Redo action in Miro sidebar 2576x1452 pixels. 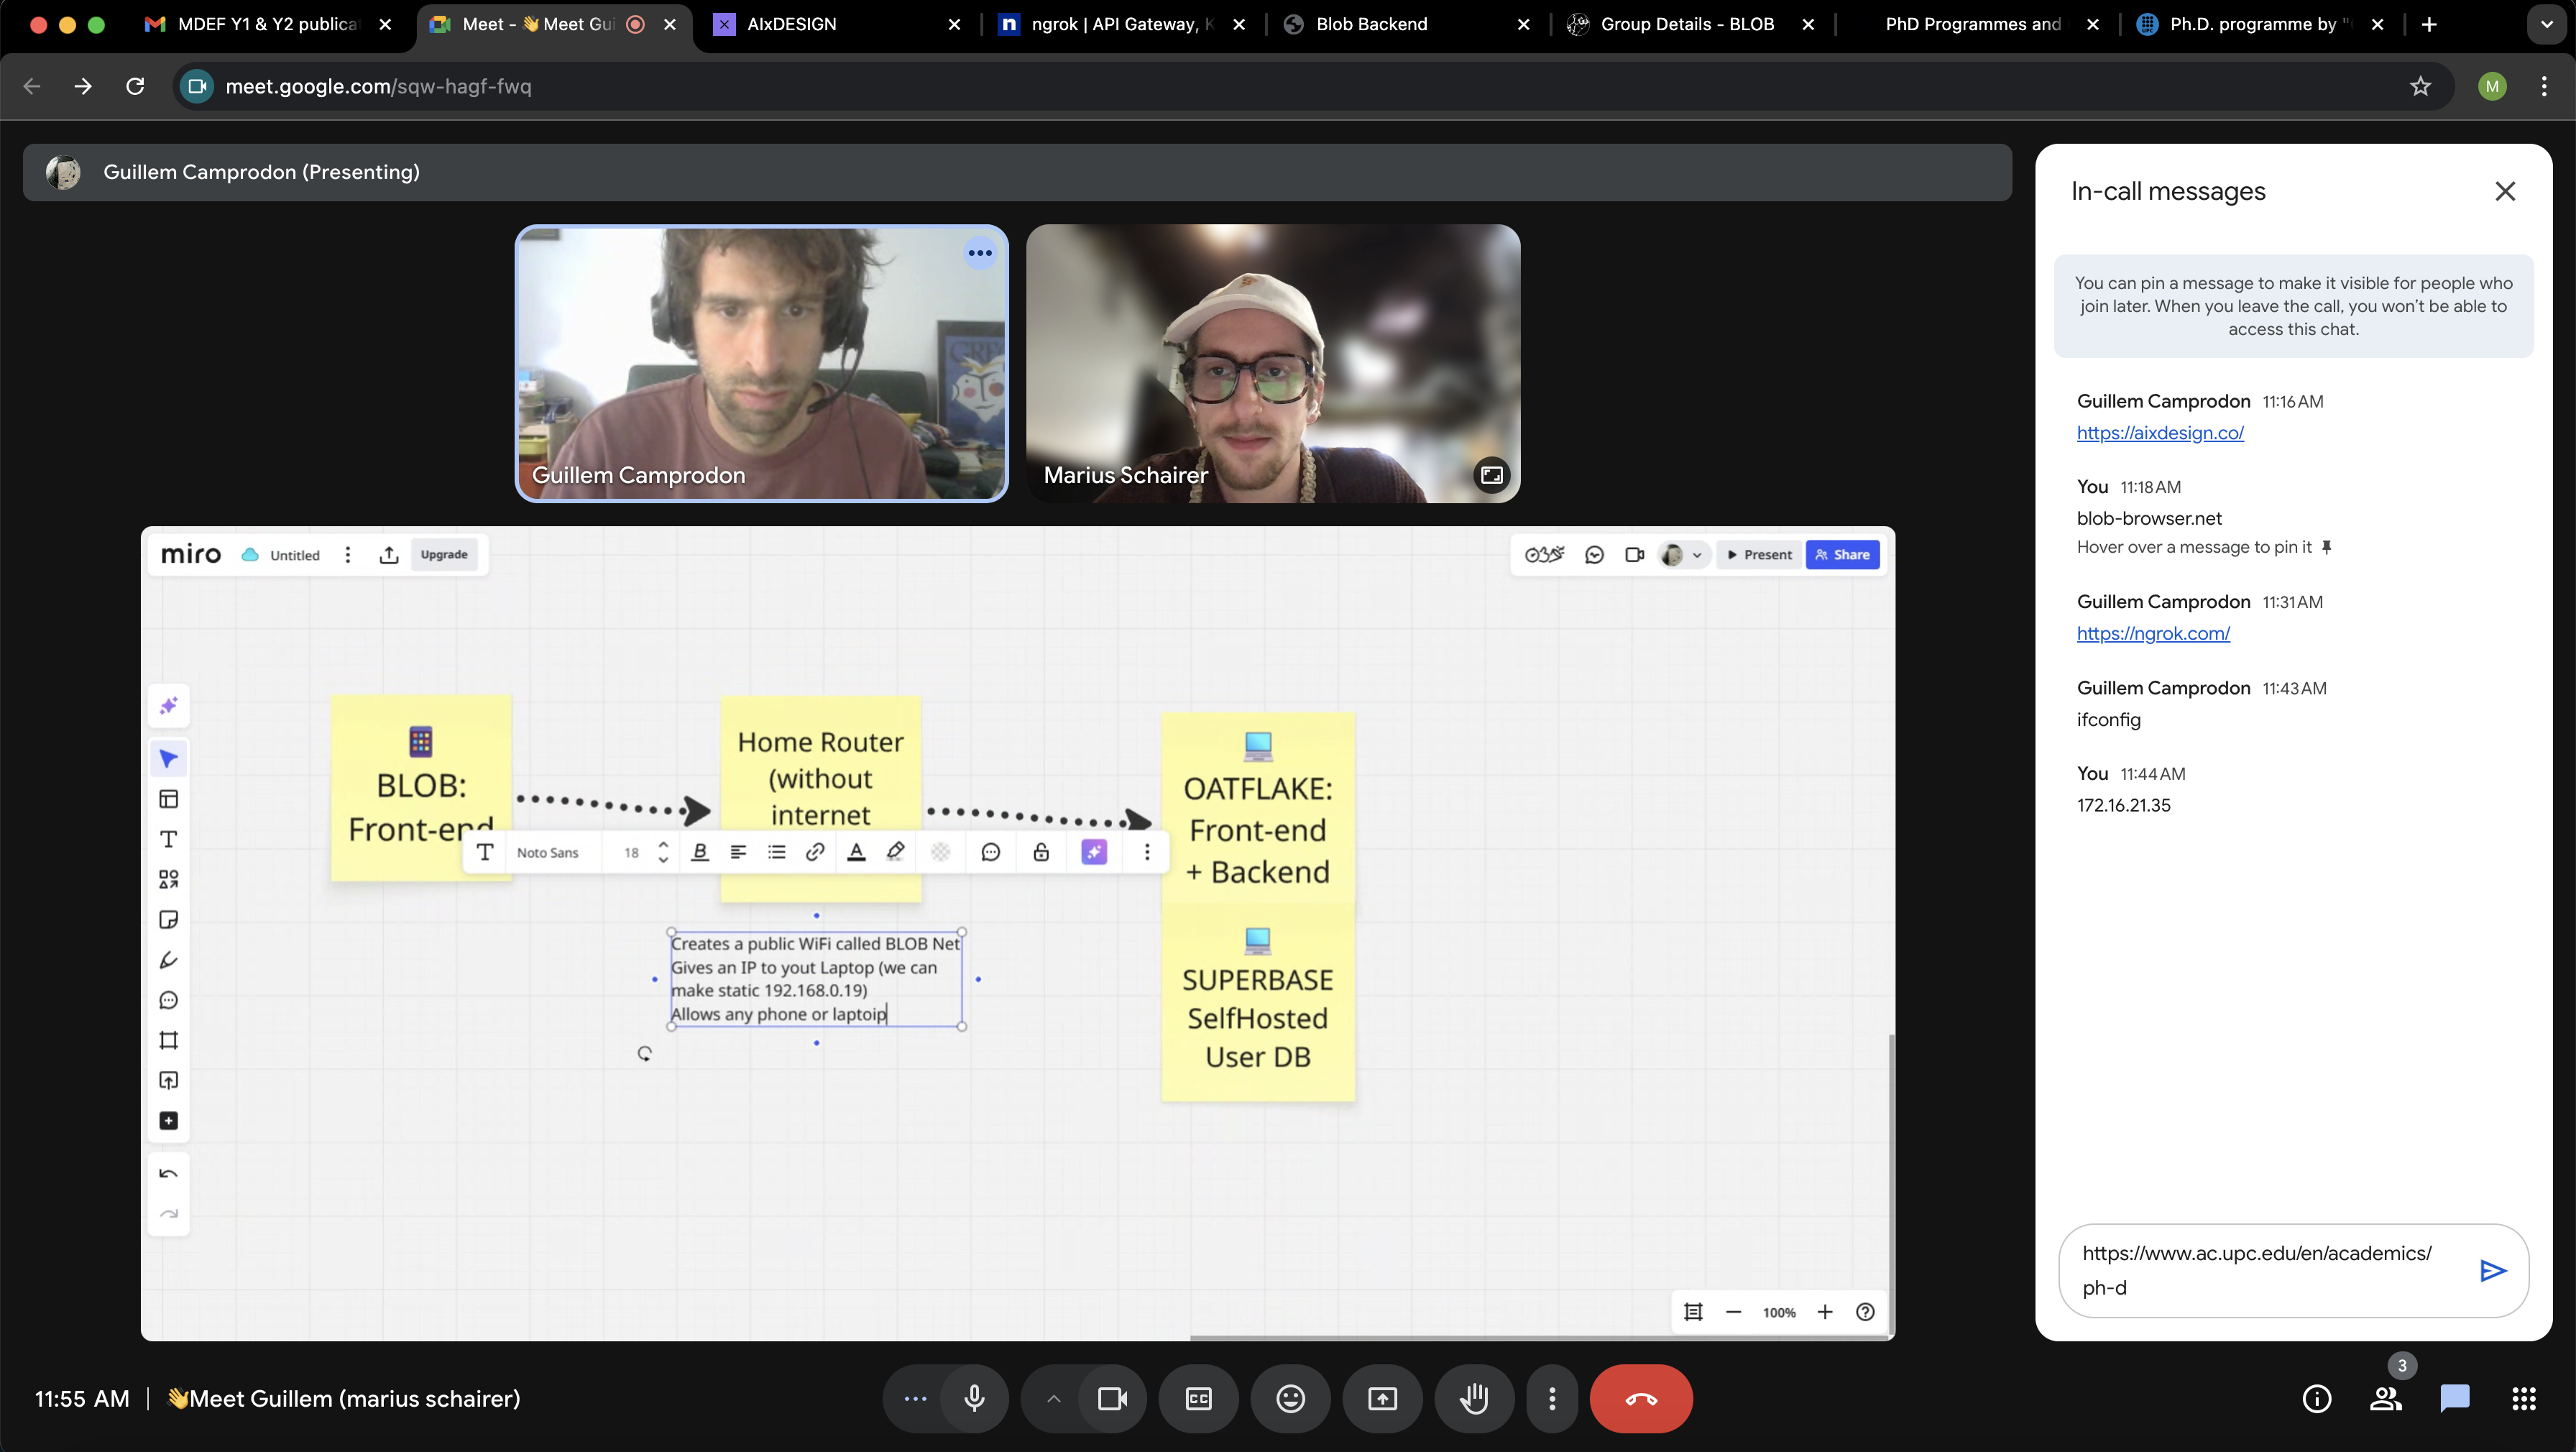click(168, 1214)
